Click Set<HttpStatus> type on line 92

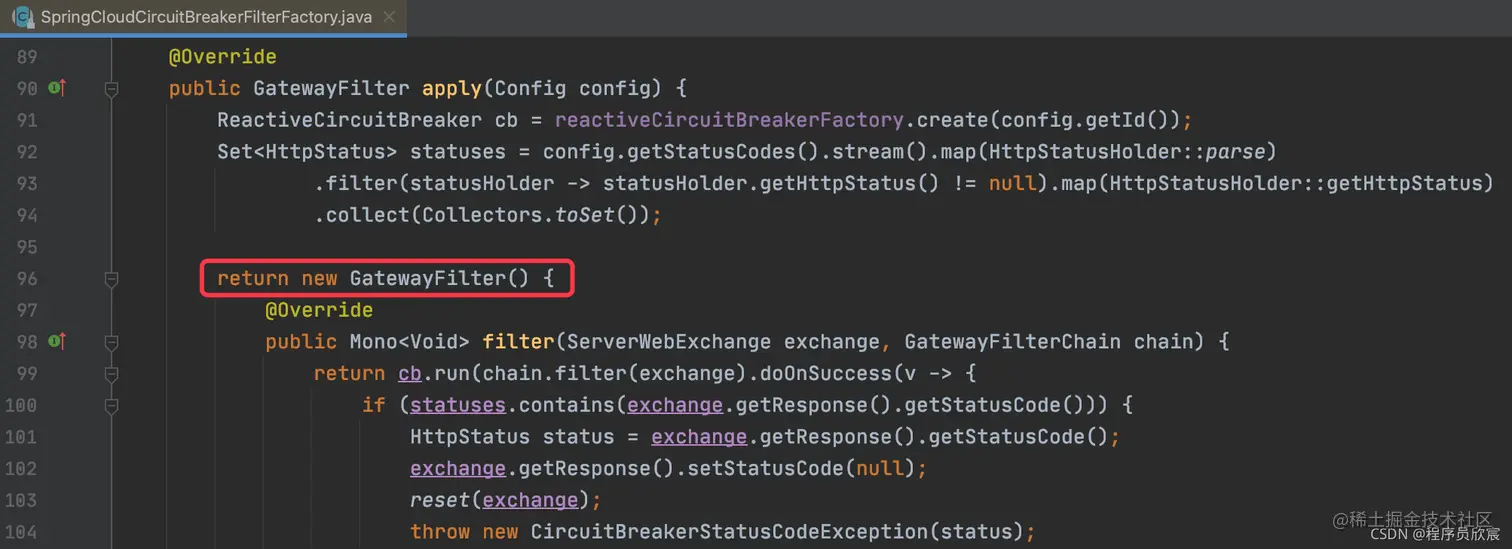[x=307, y=152]
